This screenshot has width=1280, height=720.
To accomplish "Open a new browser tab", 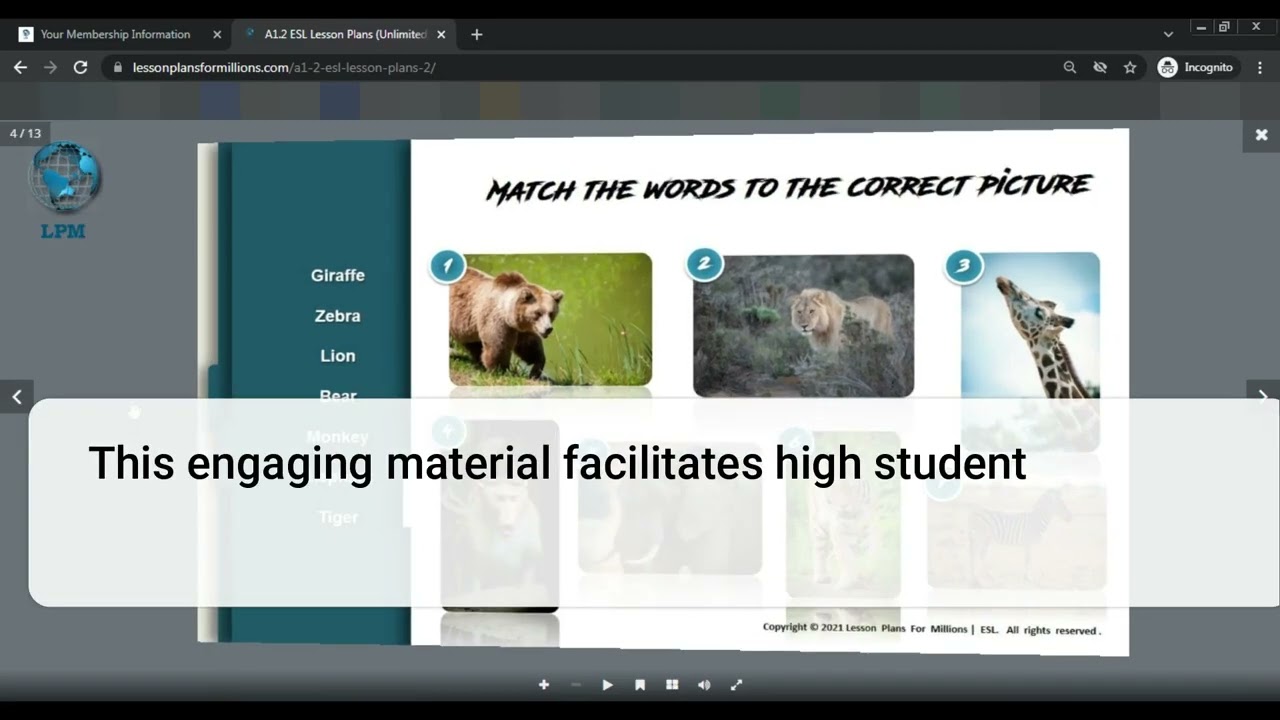I will point(476,34).
